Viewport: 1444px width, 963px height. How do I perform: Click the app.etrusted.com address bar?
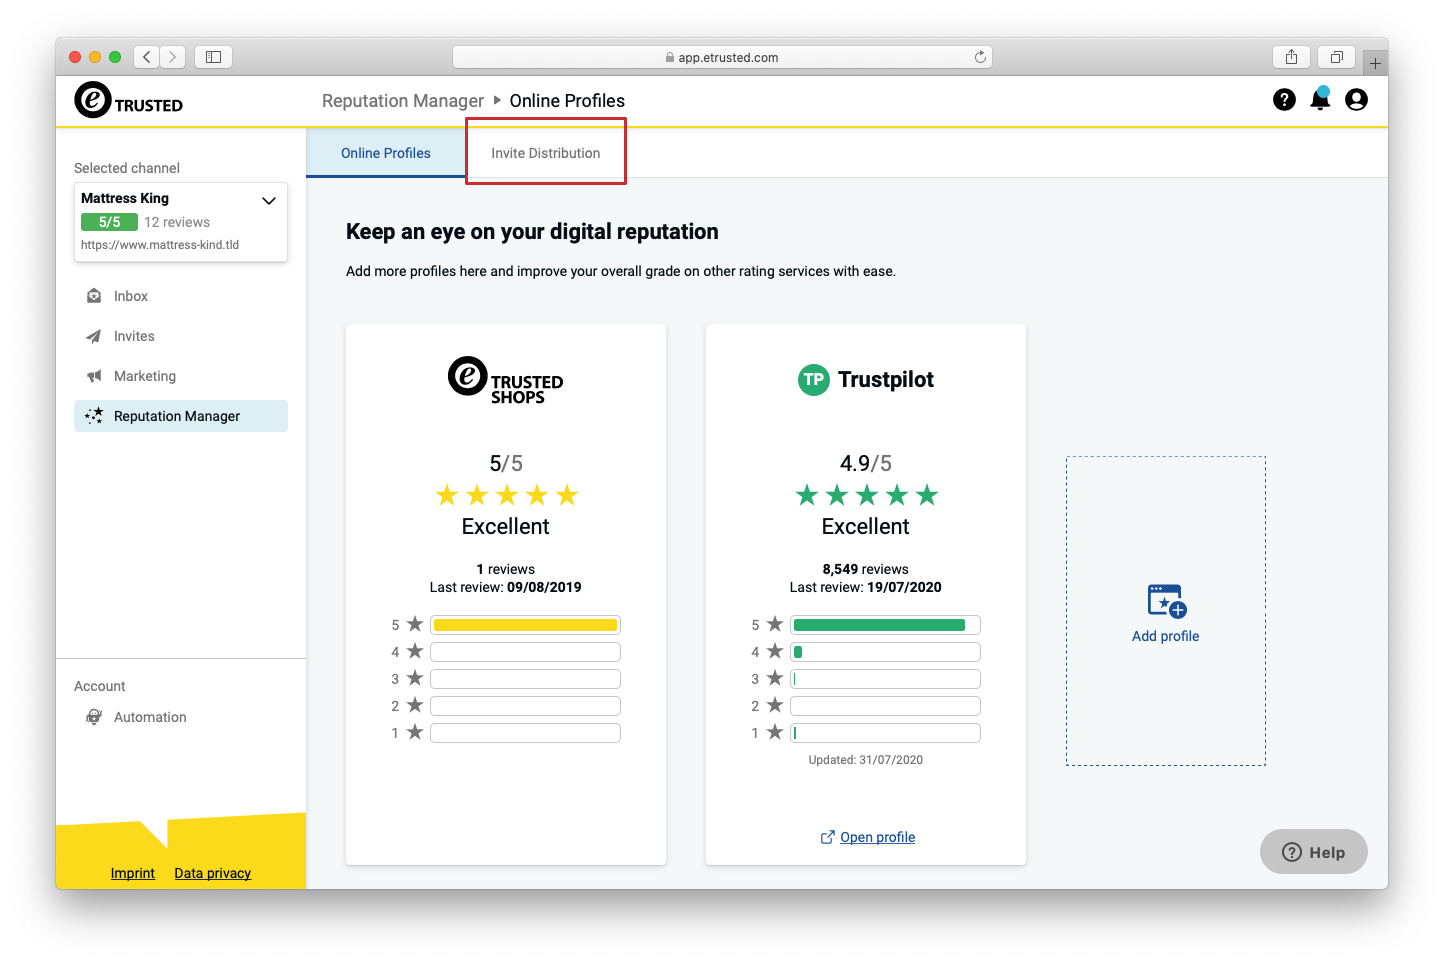(722, 57)
